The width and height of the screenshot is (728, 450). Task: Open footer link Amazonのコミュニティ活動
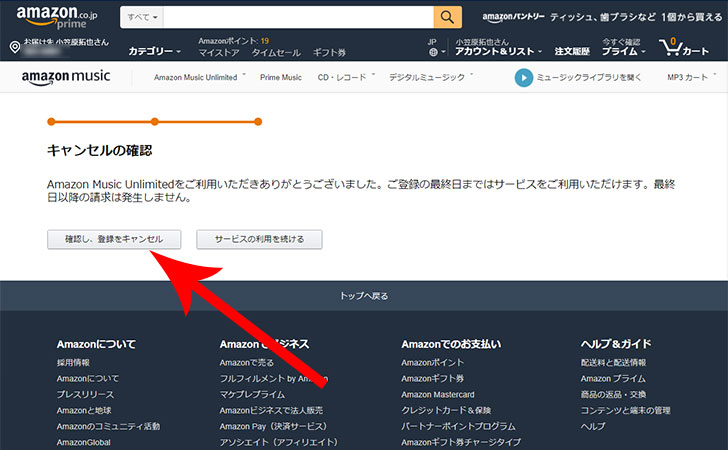pos(108,426)
